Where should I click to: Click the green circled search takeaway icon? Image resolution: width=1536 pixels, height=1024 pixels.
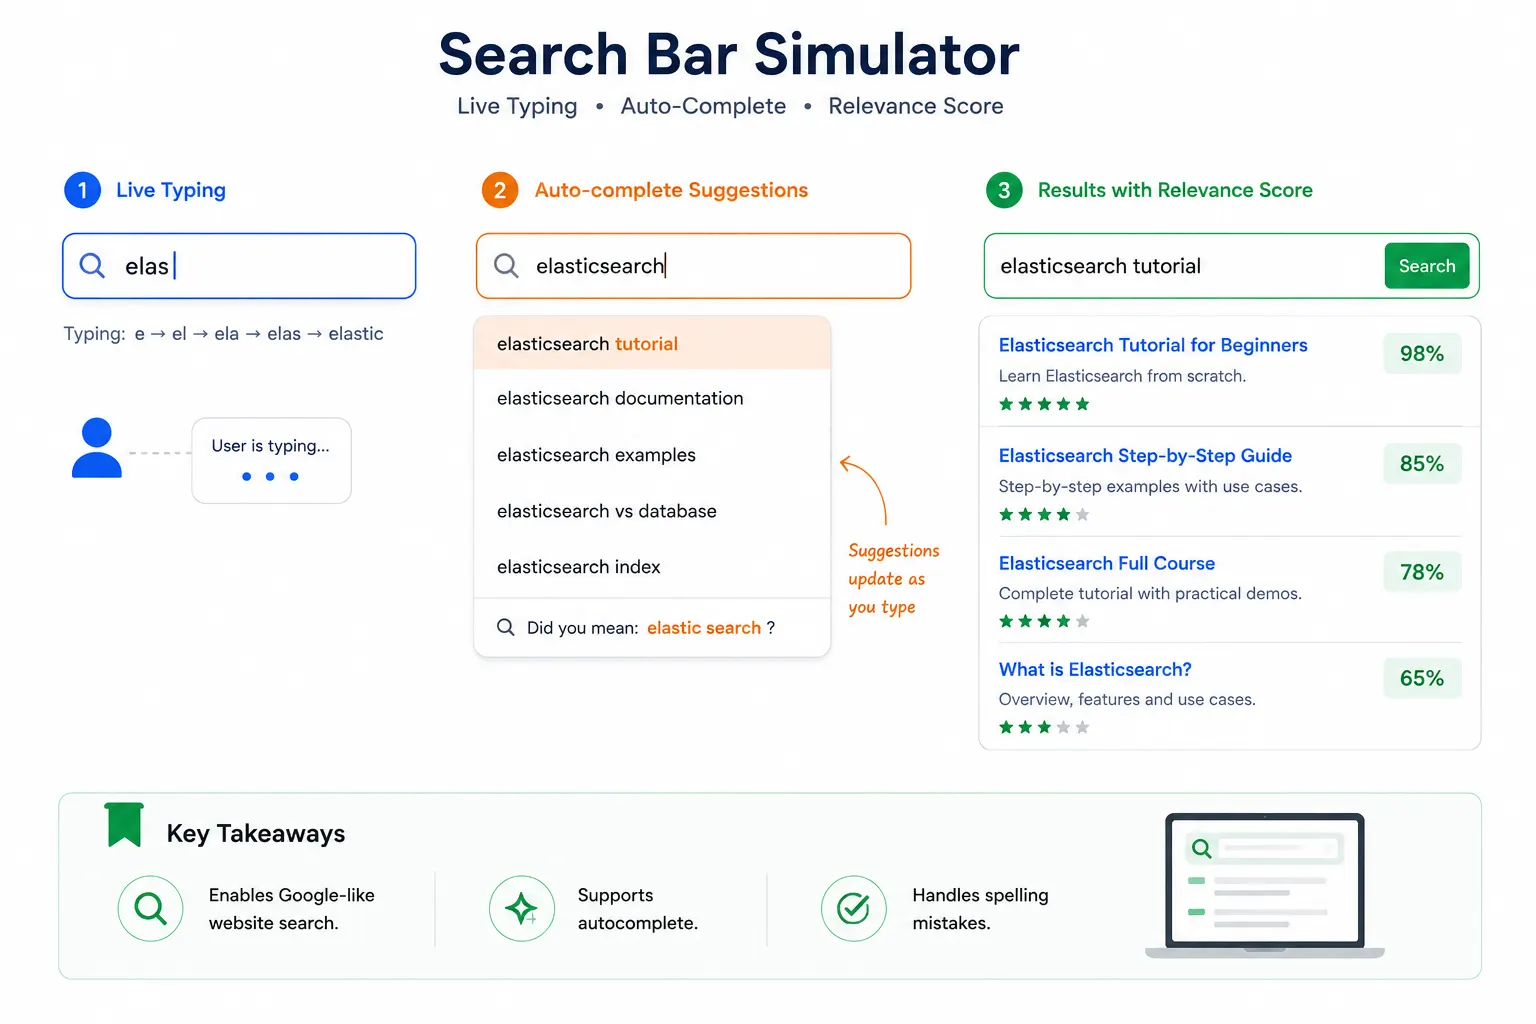tap(150, 908)
